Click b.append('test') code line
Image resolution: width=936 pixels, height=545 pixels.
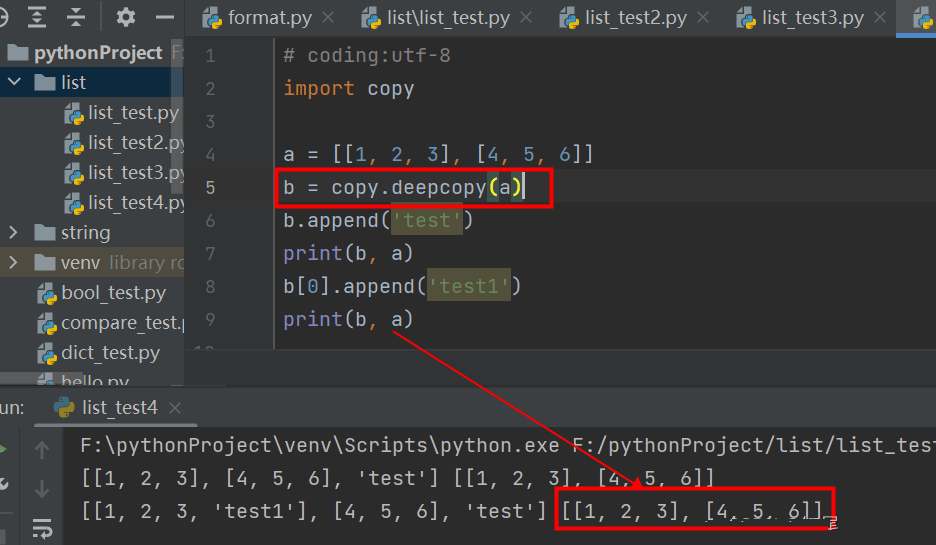378,220
